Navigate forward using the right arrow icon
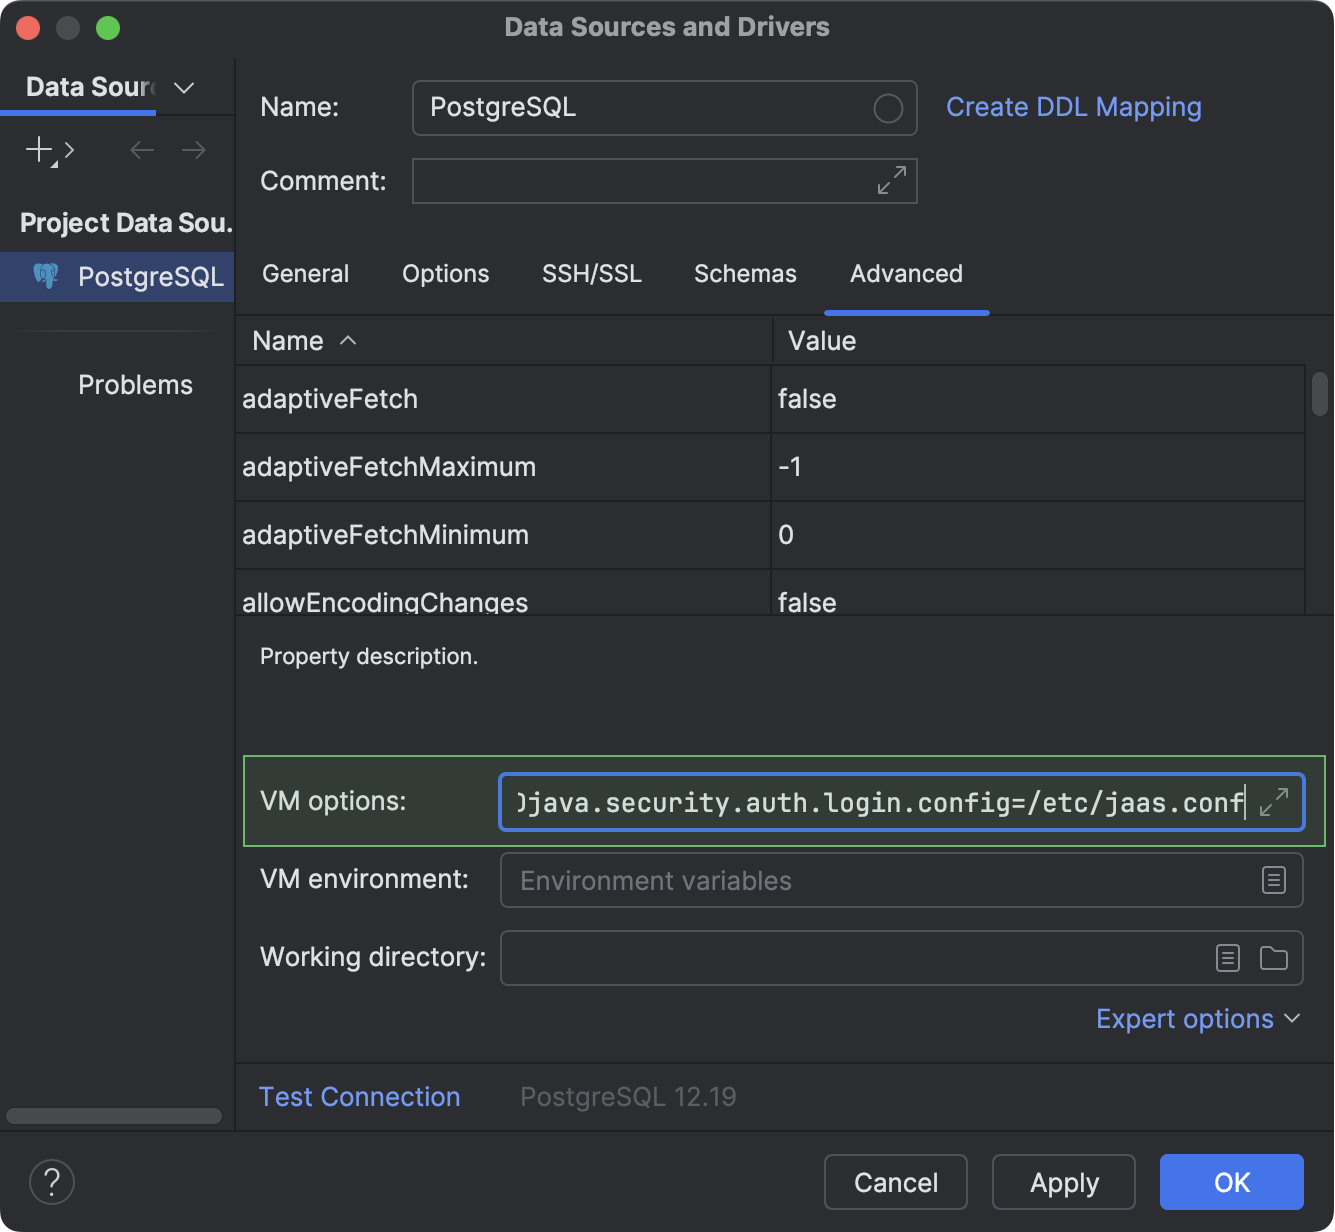Image resolution: width=1335 pixels, height=1232 pixels. point(194,150)
